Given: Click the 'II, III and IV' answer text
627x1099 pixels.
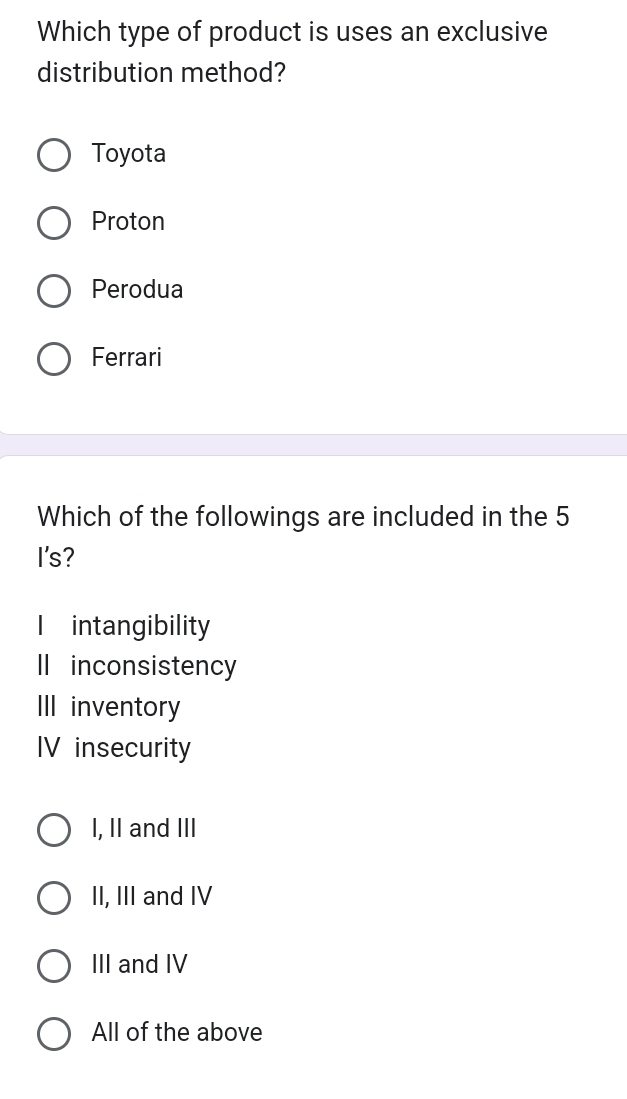Looking at the screenshot, I should tap(152, 897).
